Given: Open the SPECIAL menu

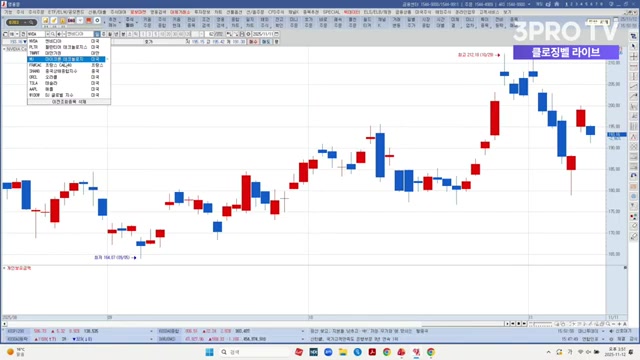Looking at the screenshot, I should 331,12.
